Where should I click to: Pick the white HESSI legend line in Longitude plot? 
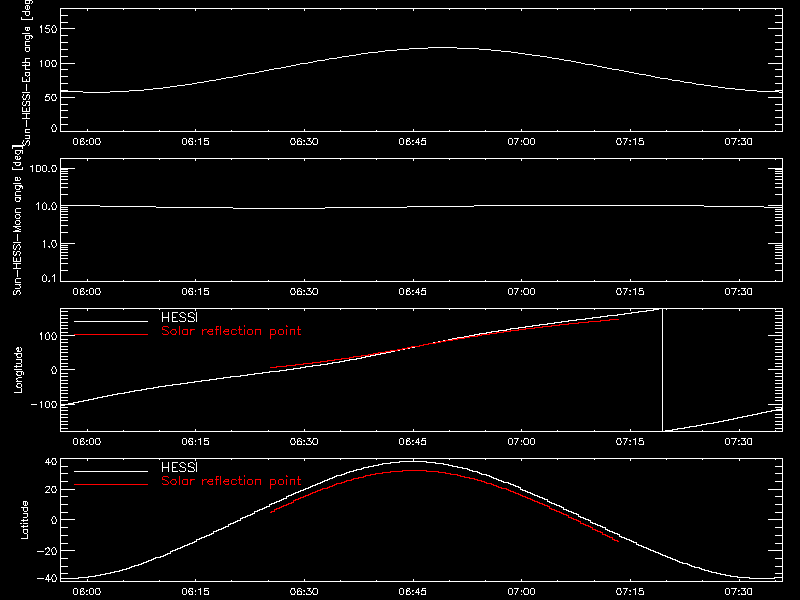click(111, 321)
